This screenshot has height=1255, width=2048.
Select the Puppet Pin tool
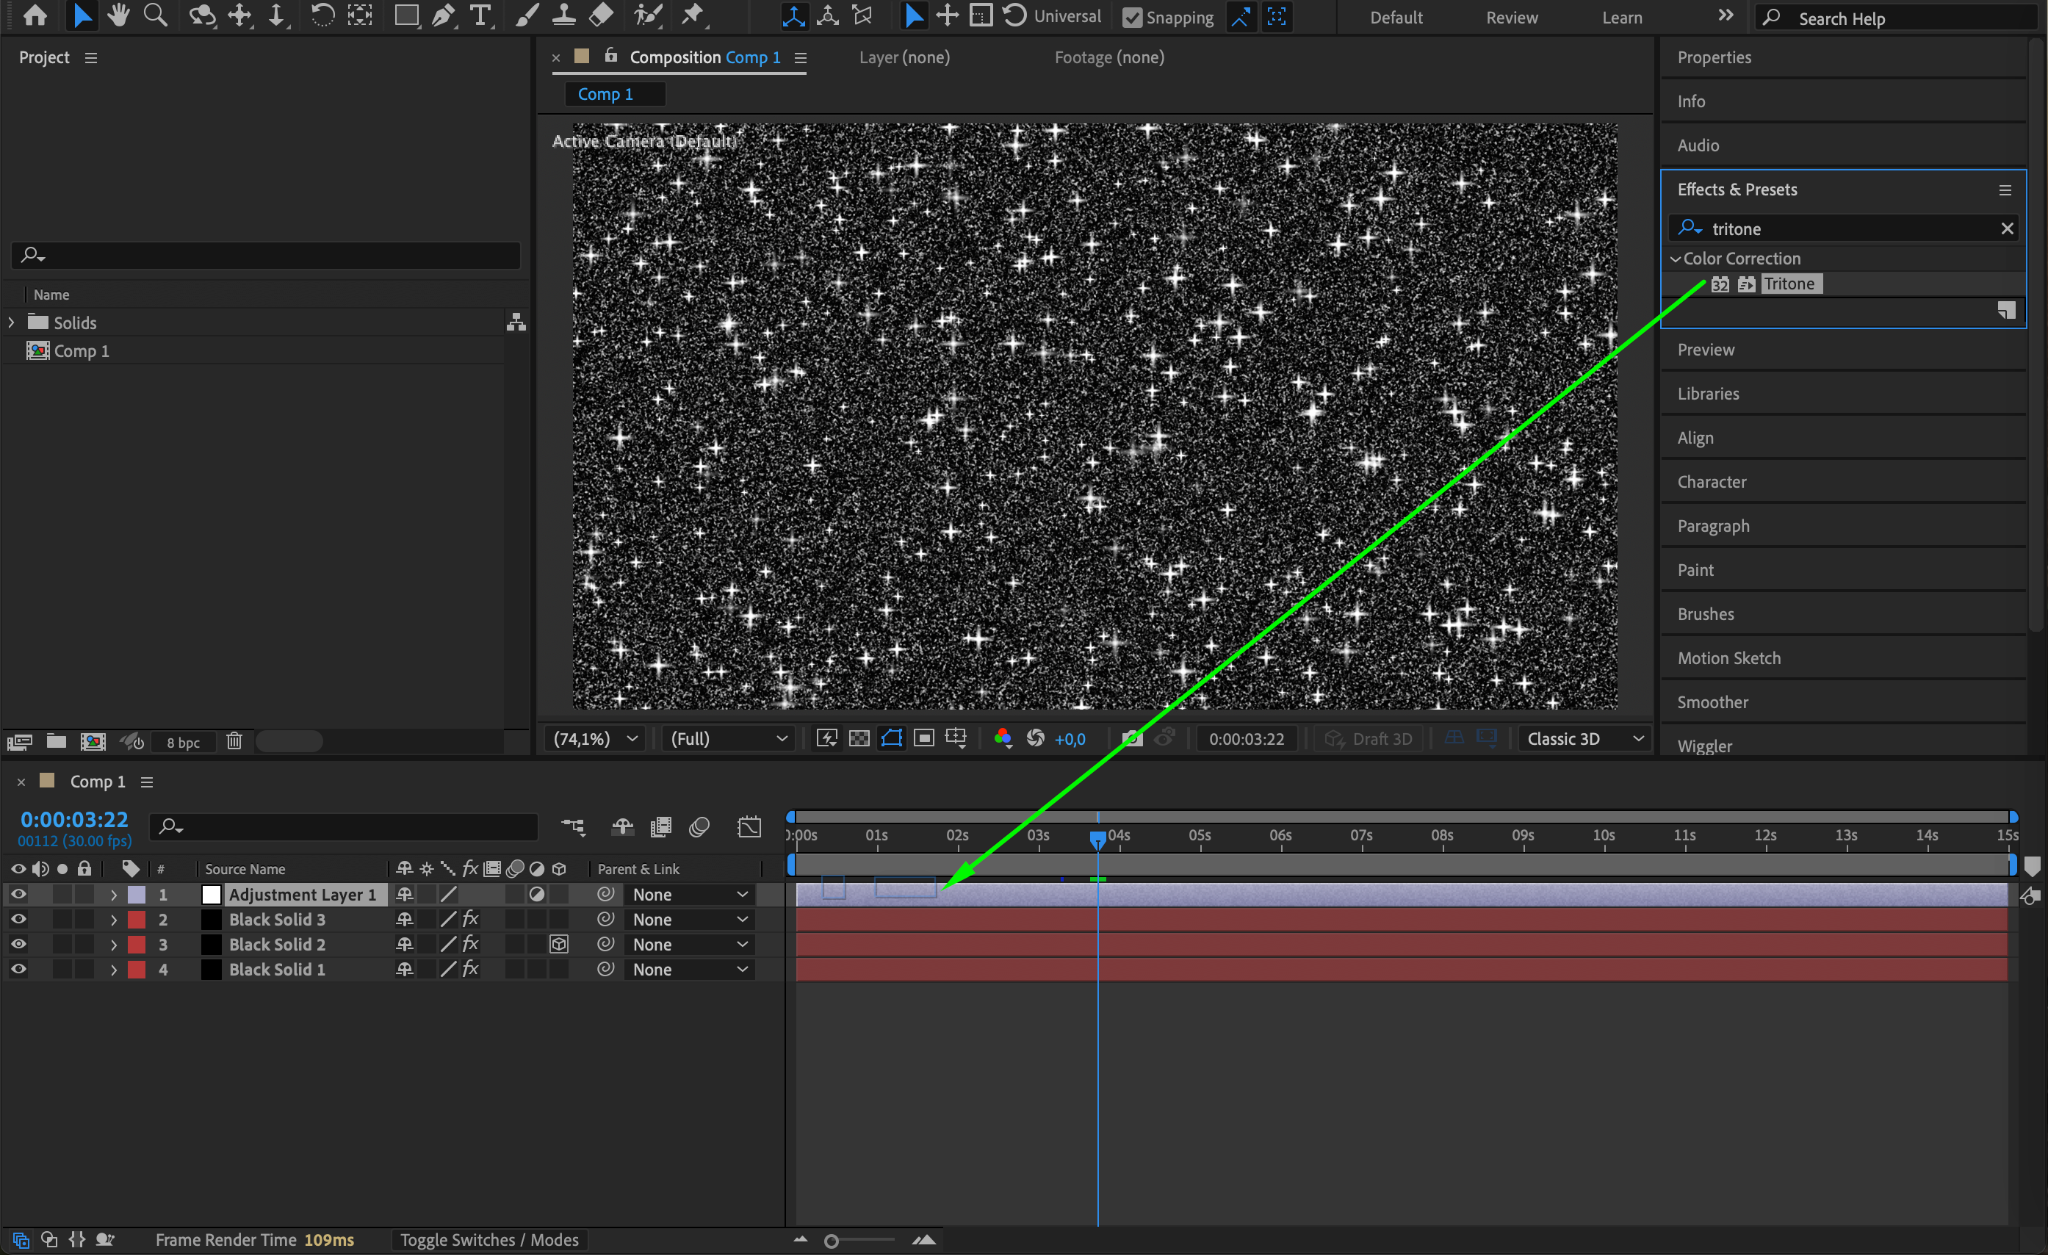tap(692, 16)
